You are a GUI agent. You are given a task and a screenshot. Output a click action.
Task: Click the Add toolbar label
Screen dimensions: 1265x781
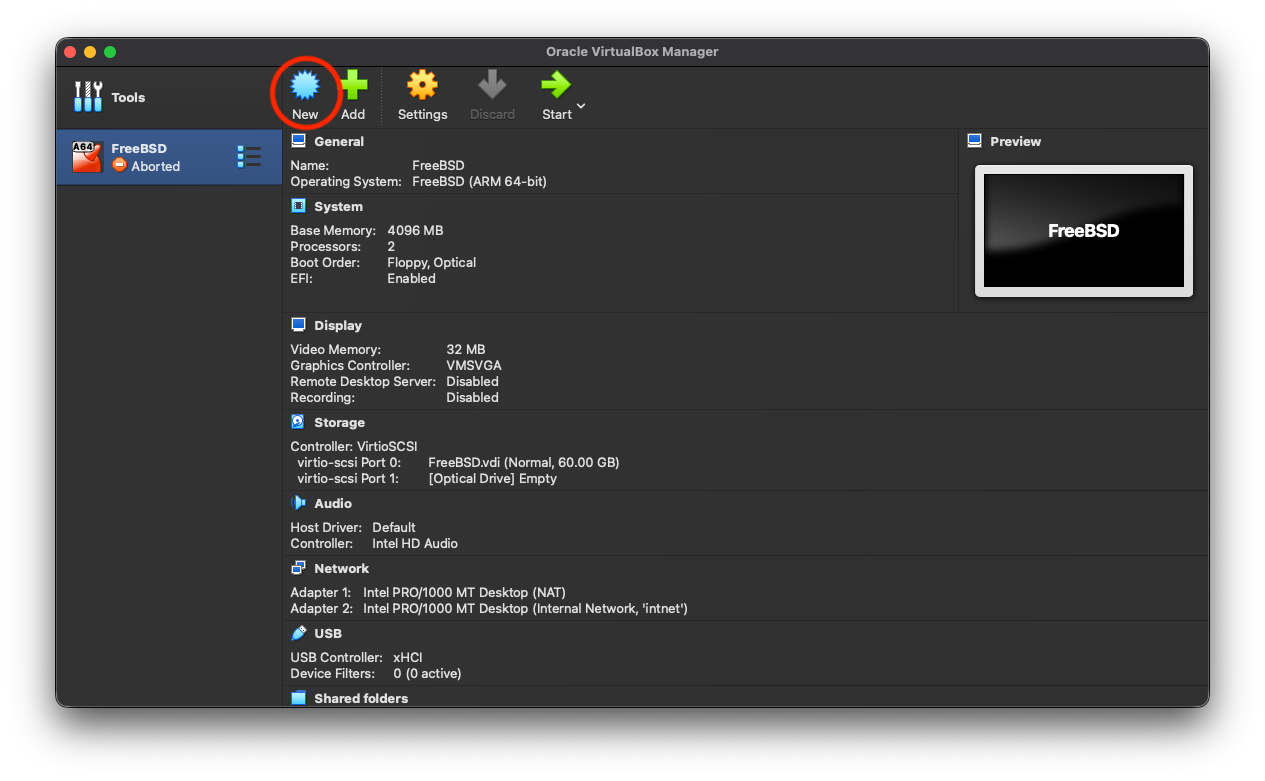pos(353,114)
